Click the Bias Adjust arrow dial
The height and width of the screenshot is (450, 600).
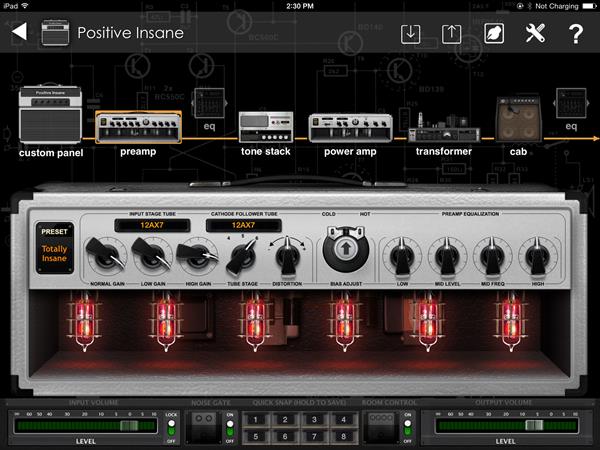[346, 249]
